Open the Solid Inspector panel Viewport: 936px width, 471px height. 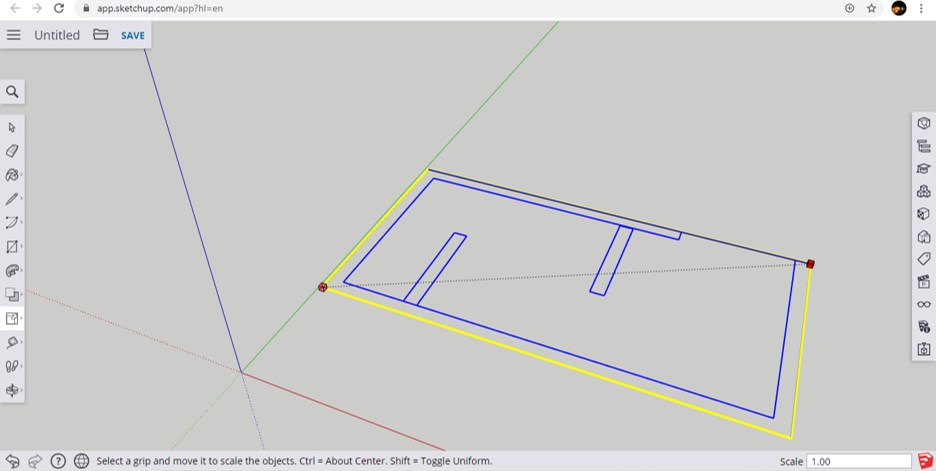point(923,349)
